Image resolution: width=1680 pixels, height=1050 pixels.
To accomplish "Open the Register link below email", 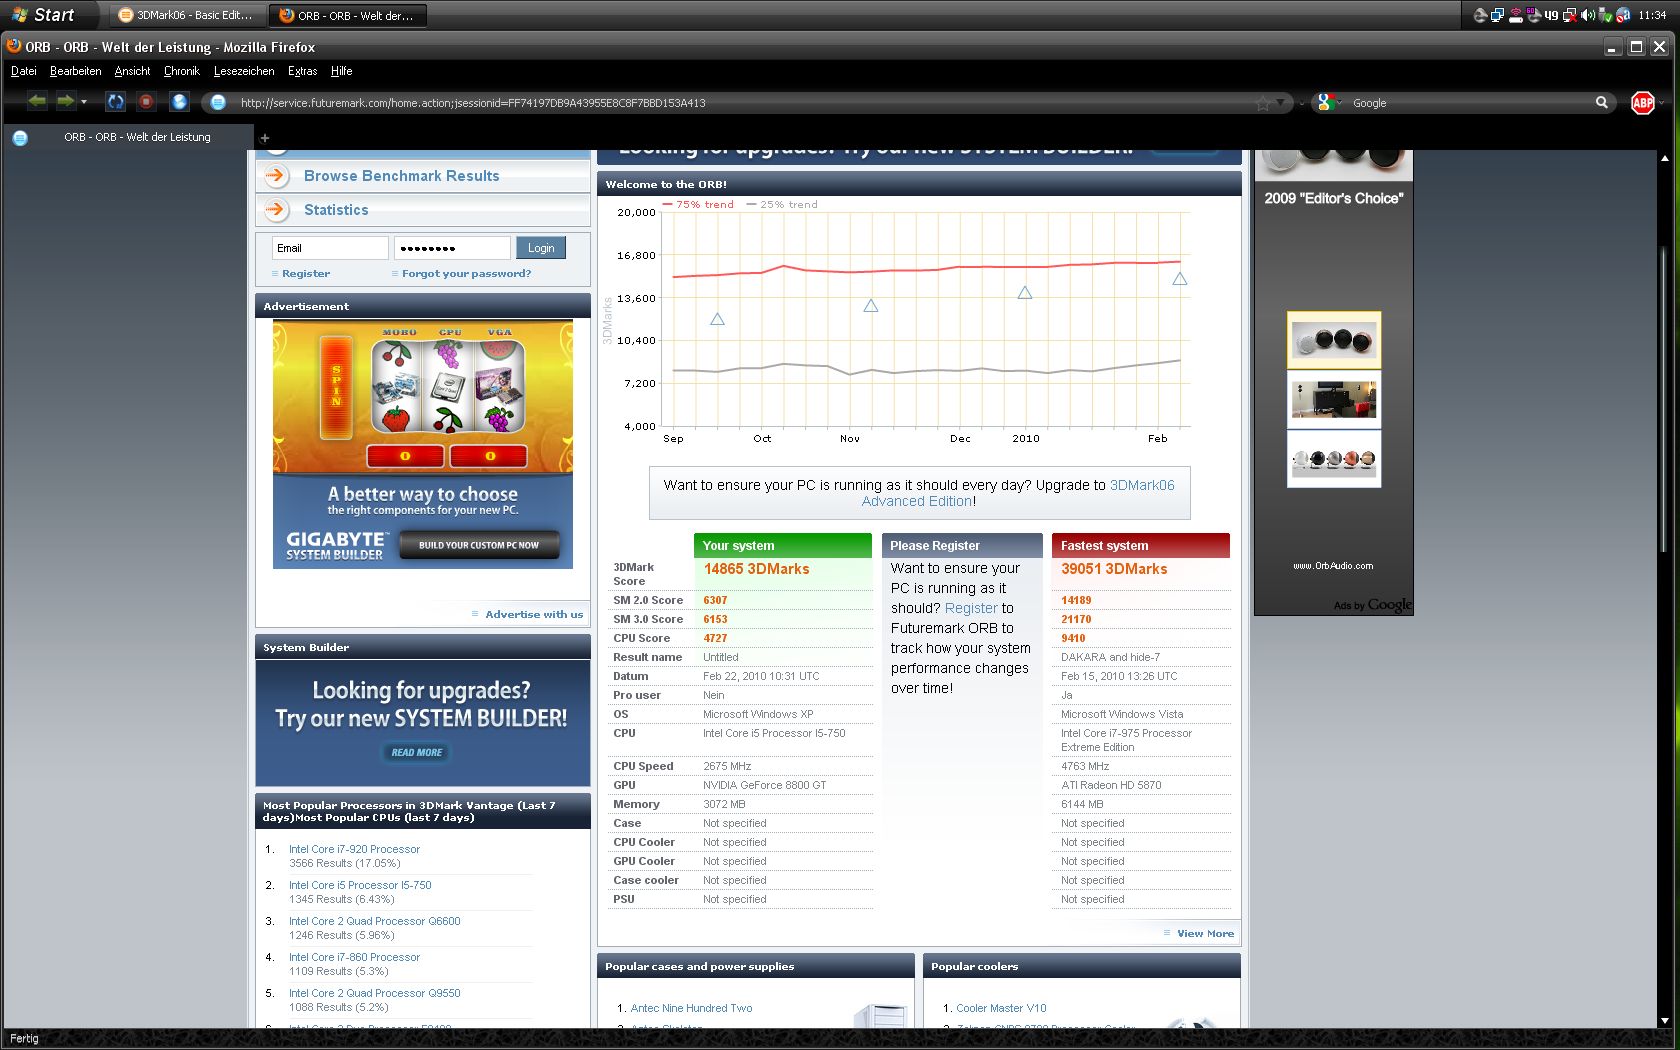I will (x=306, y=273).
